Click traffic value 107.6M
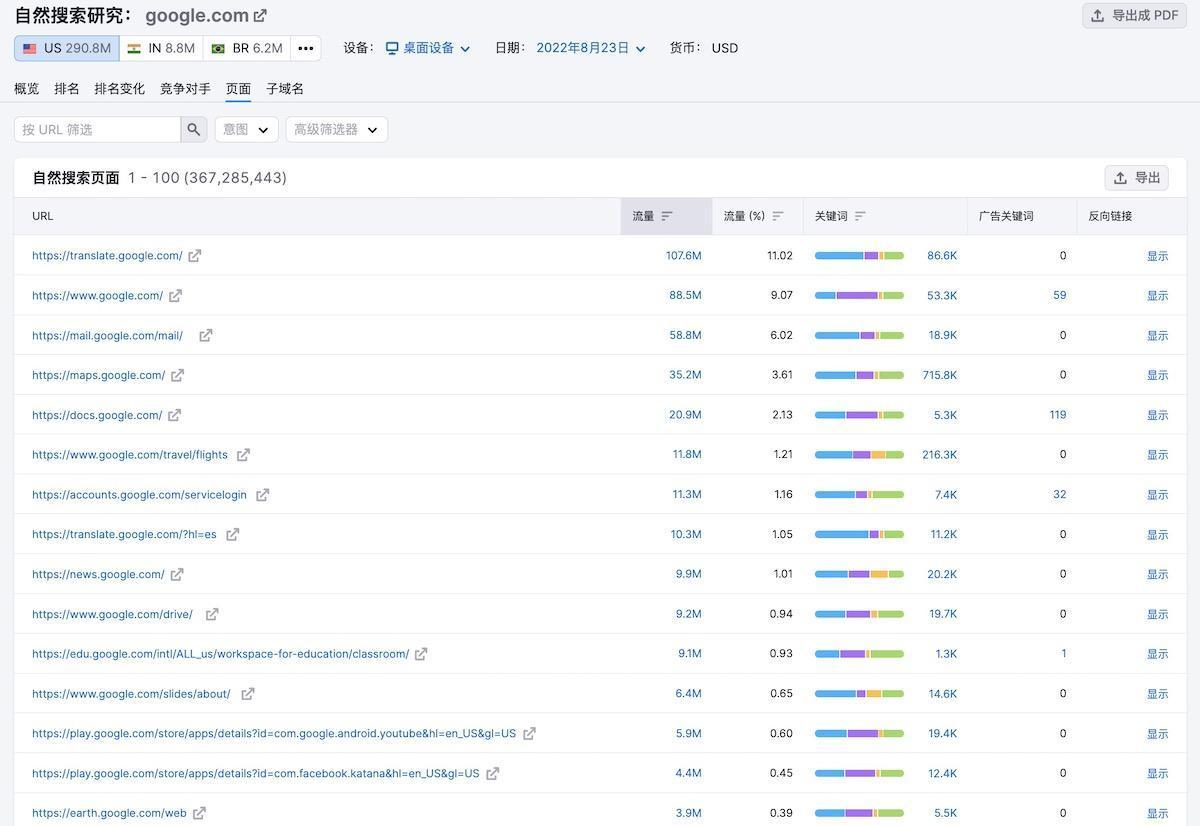Screen dimensions: 1200x826 tap(684, 256)
